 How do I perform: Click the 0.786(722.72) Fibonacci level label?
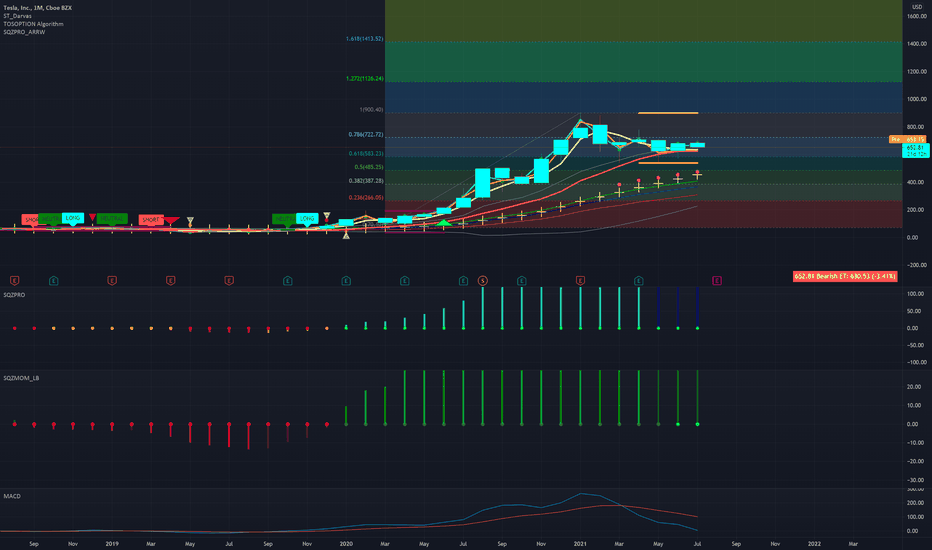366,135
